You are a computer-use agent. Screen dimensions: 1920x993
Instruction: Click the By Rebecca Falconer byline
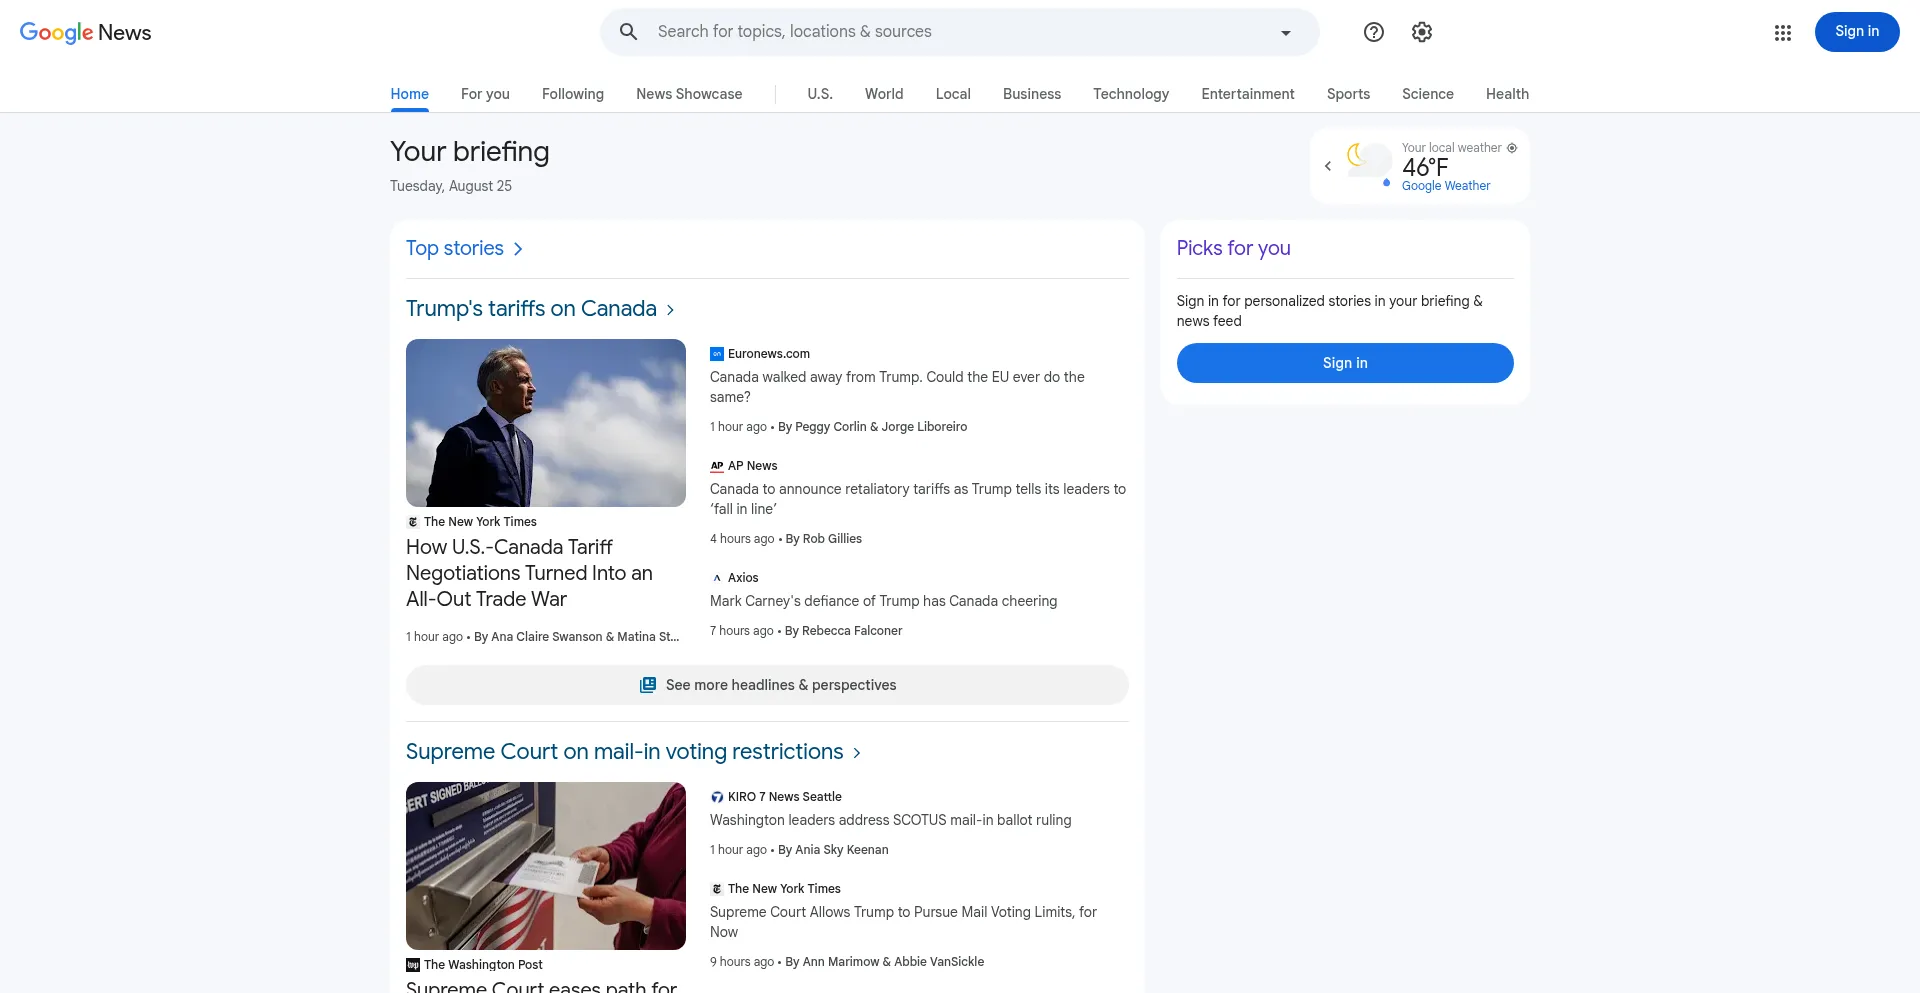pyautogui.click(x=843, y=631)
